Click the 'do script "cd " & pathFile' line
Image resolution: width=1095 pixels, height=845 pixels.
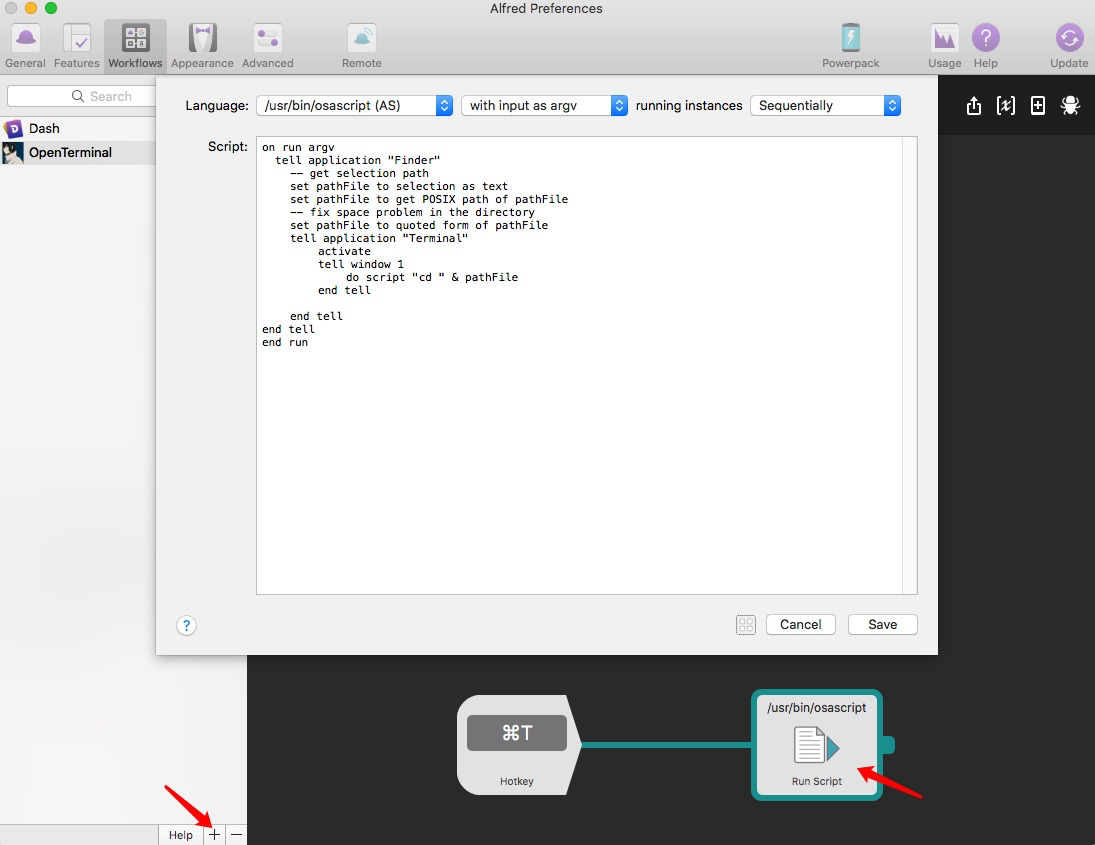(432, 277)
